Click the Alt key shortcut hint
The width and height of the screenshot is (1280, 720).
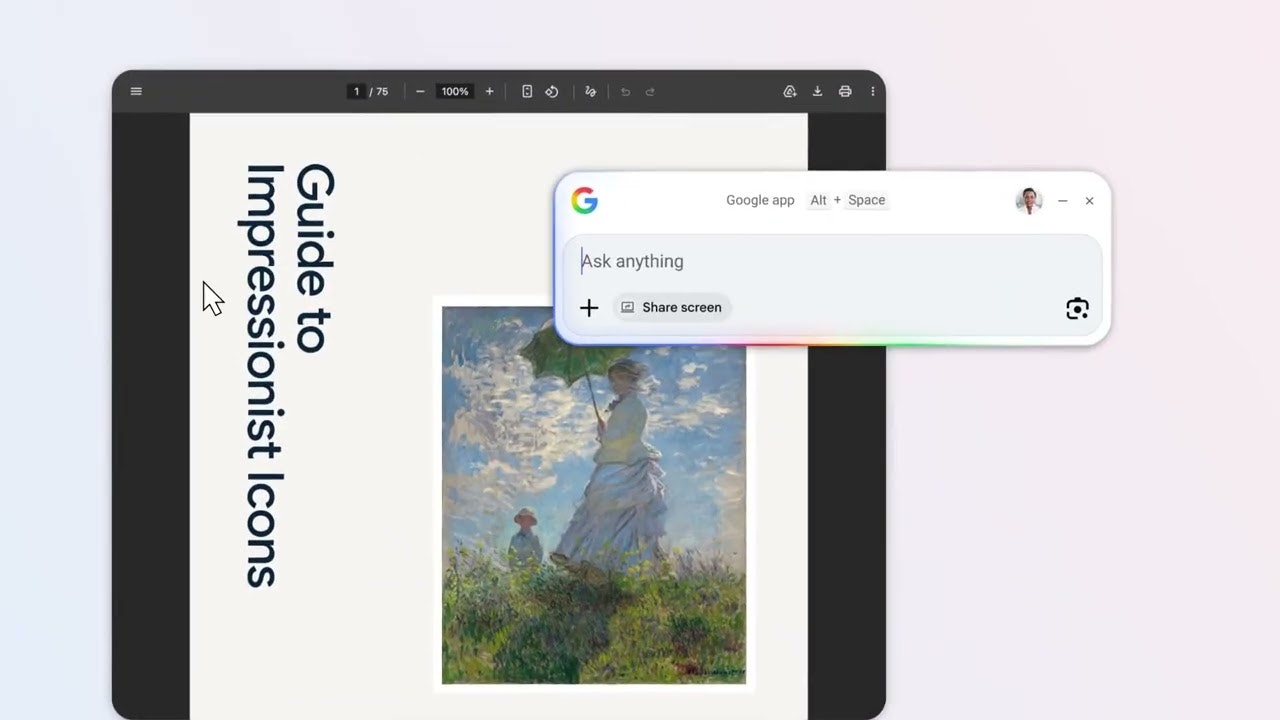click(x=819, y=200)
